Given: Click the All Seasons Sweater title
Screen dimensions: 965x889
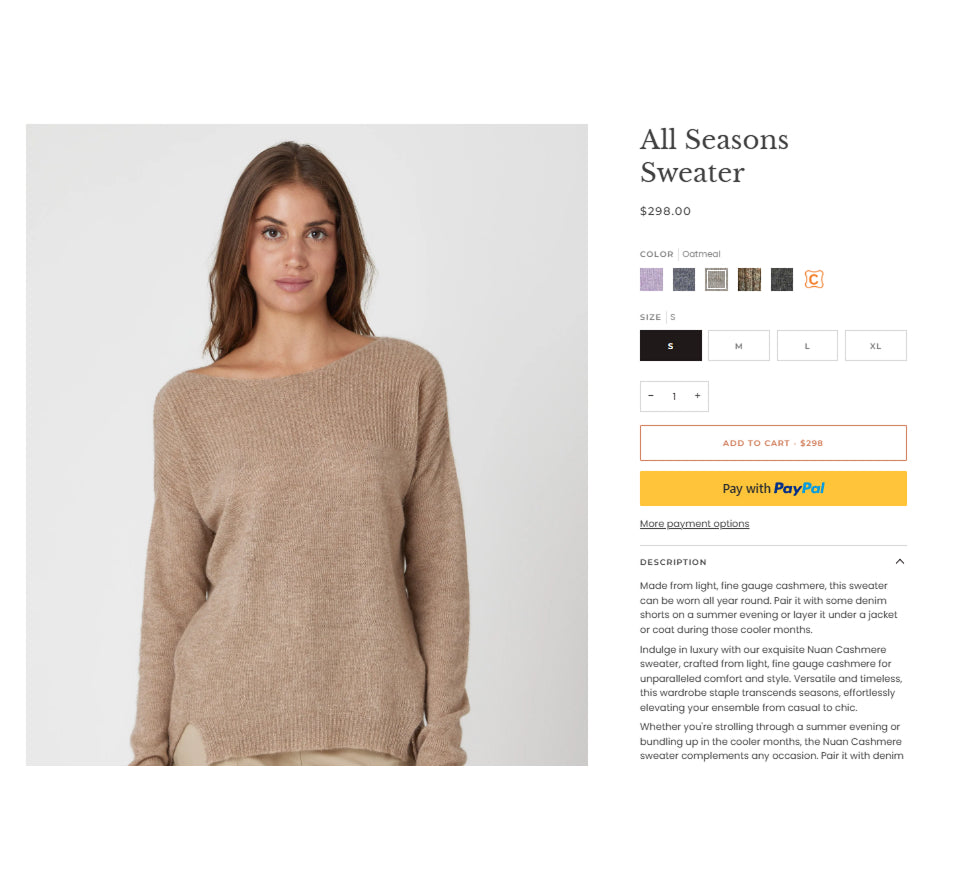Looking at the screenshot, I should coord(714,156).
